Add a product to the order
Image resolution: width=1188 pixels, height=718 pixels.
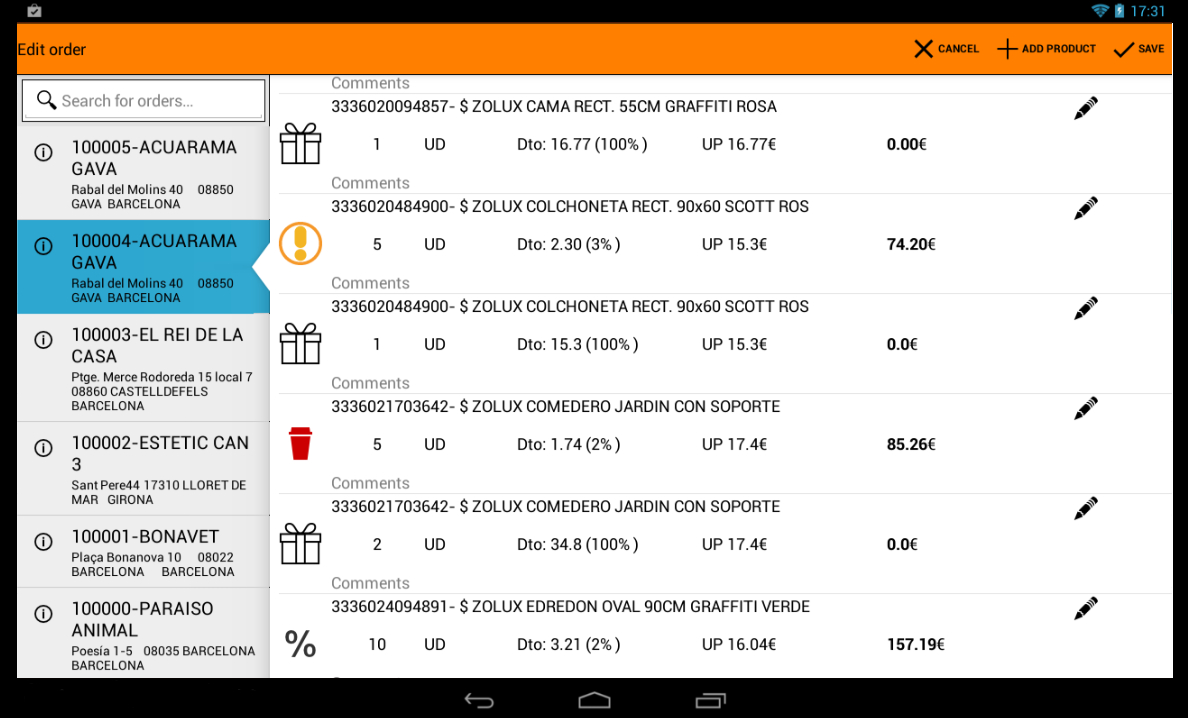[x=1046, y=49]
